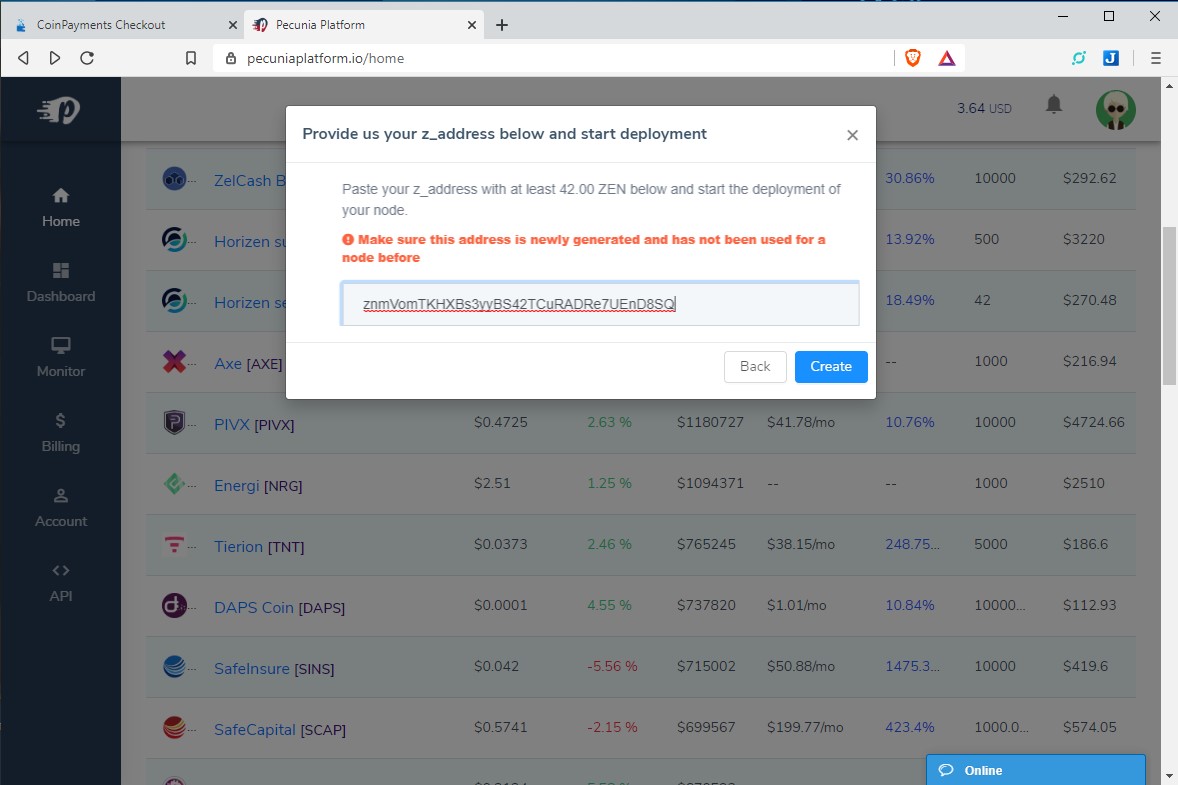Open the SafeInsure coin link
The height and width of the screenshot is (785, 1178).
click(274, 668)
